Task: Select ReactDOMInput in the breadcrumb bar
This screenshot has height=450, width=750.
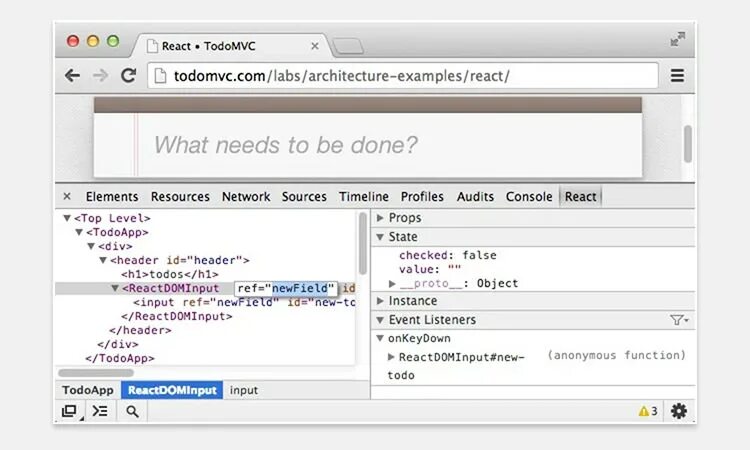Action: [x=172, y=390]
